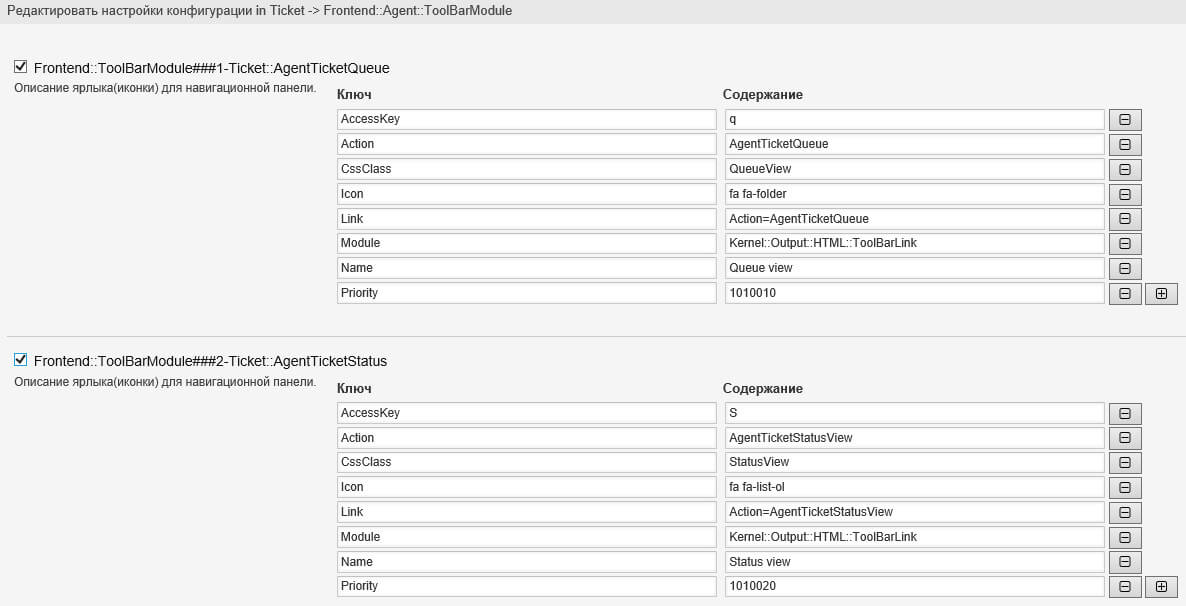The image size is (1186, 606).
Task: Remove the Name Queue view row
Action: tap(1125, 269)
